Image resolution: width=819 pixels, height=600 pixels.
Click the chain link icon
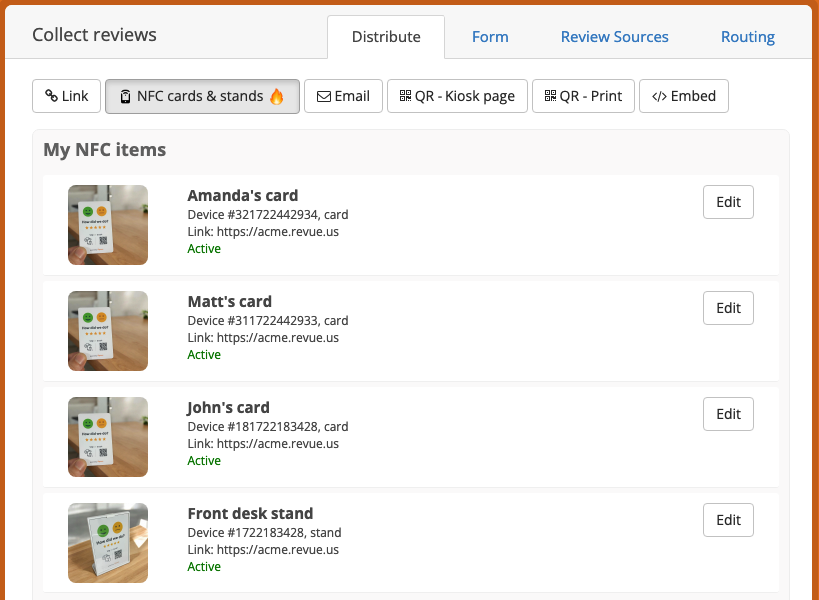click(x=51, y=96)
